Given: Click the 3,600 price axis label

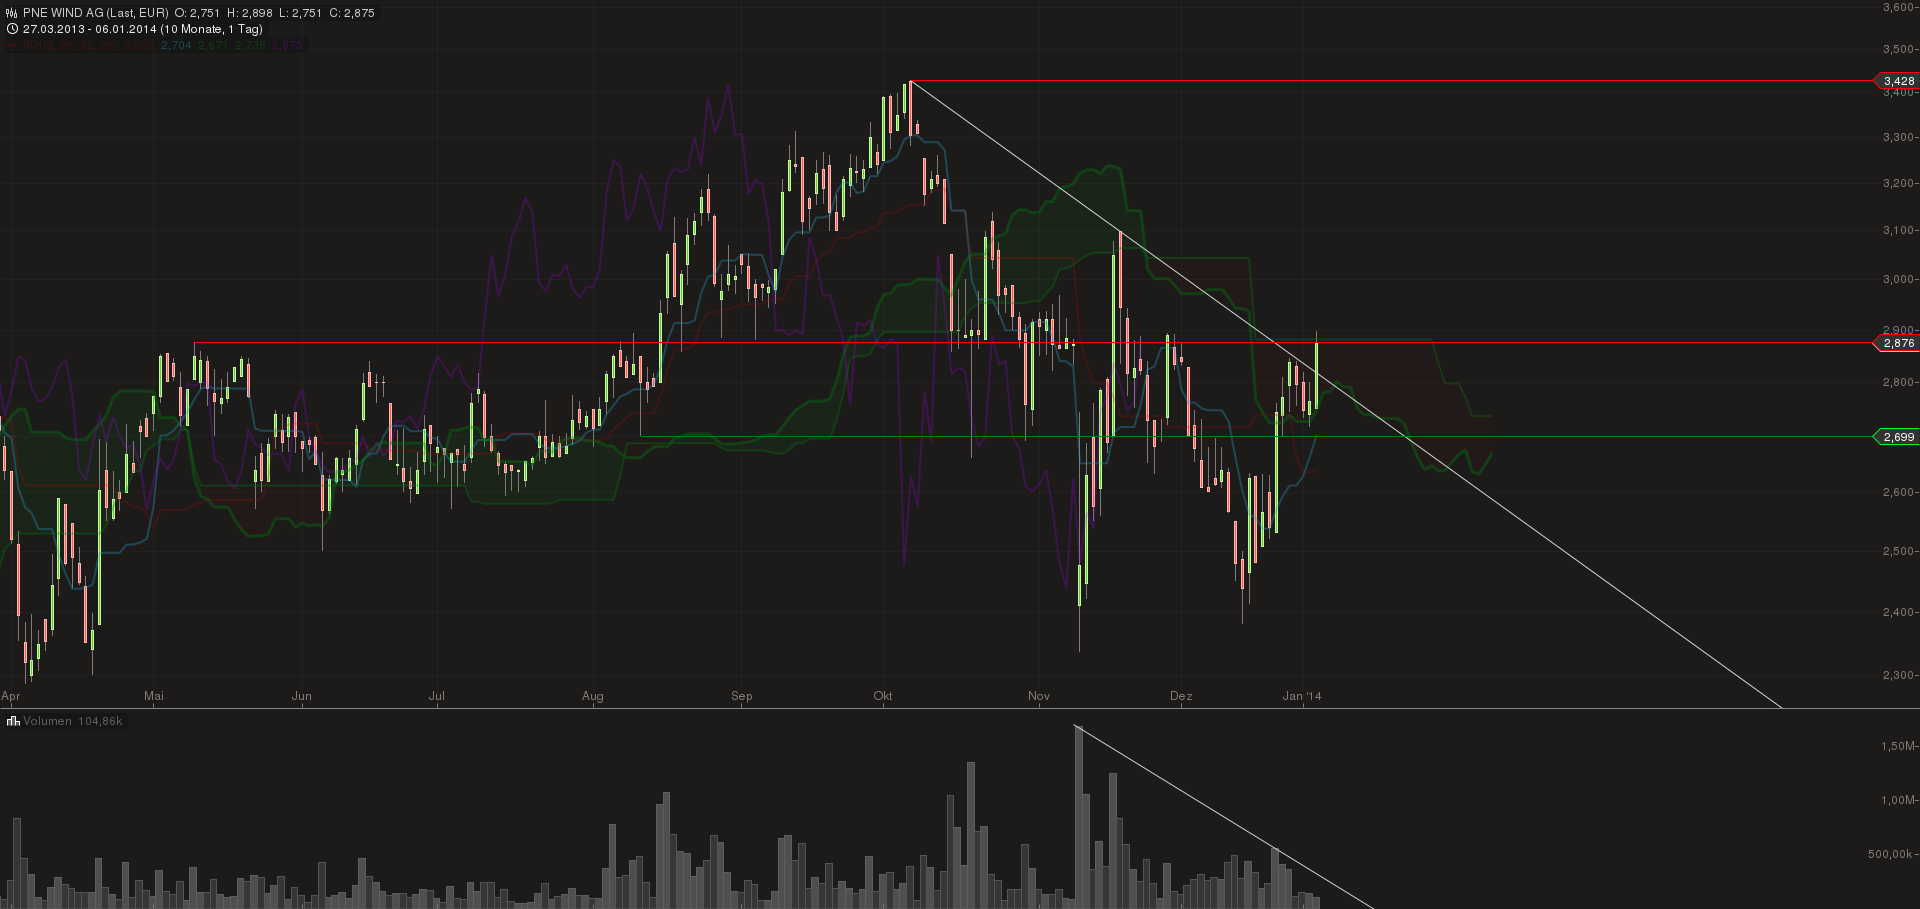Looking at the screenshot, I should point(1898,7).
